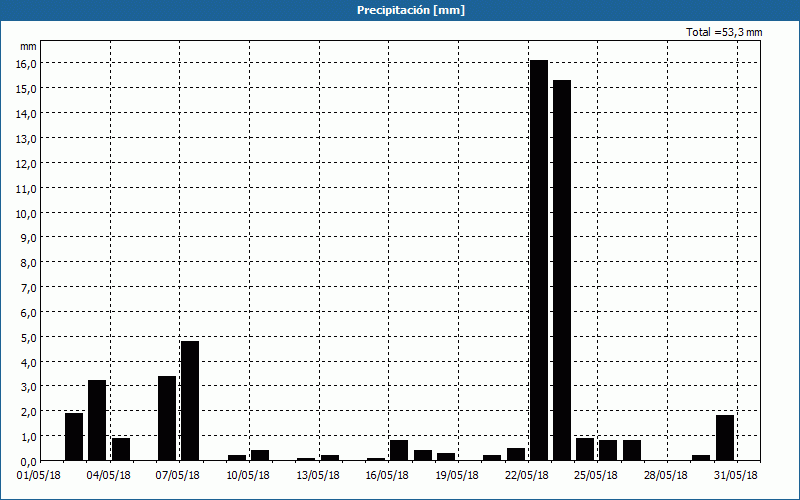This screenshot has height=500, width=800.
Task: Select the 8,0 y-axis value
Action: 28,263
